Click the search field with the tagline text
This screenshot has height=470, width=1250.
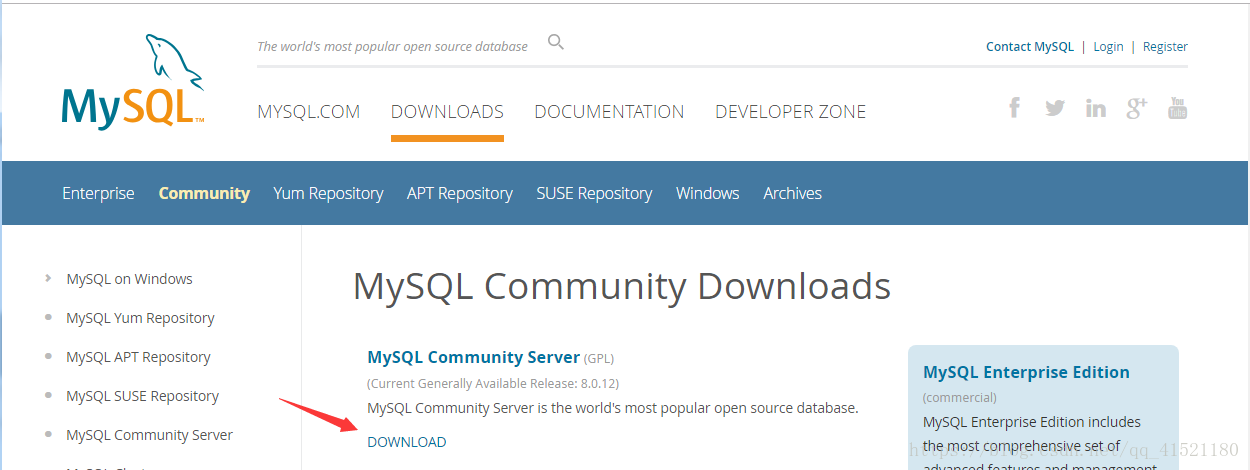392,46
